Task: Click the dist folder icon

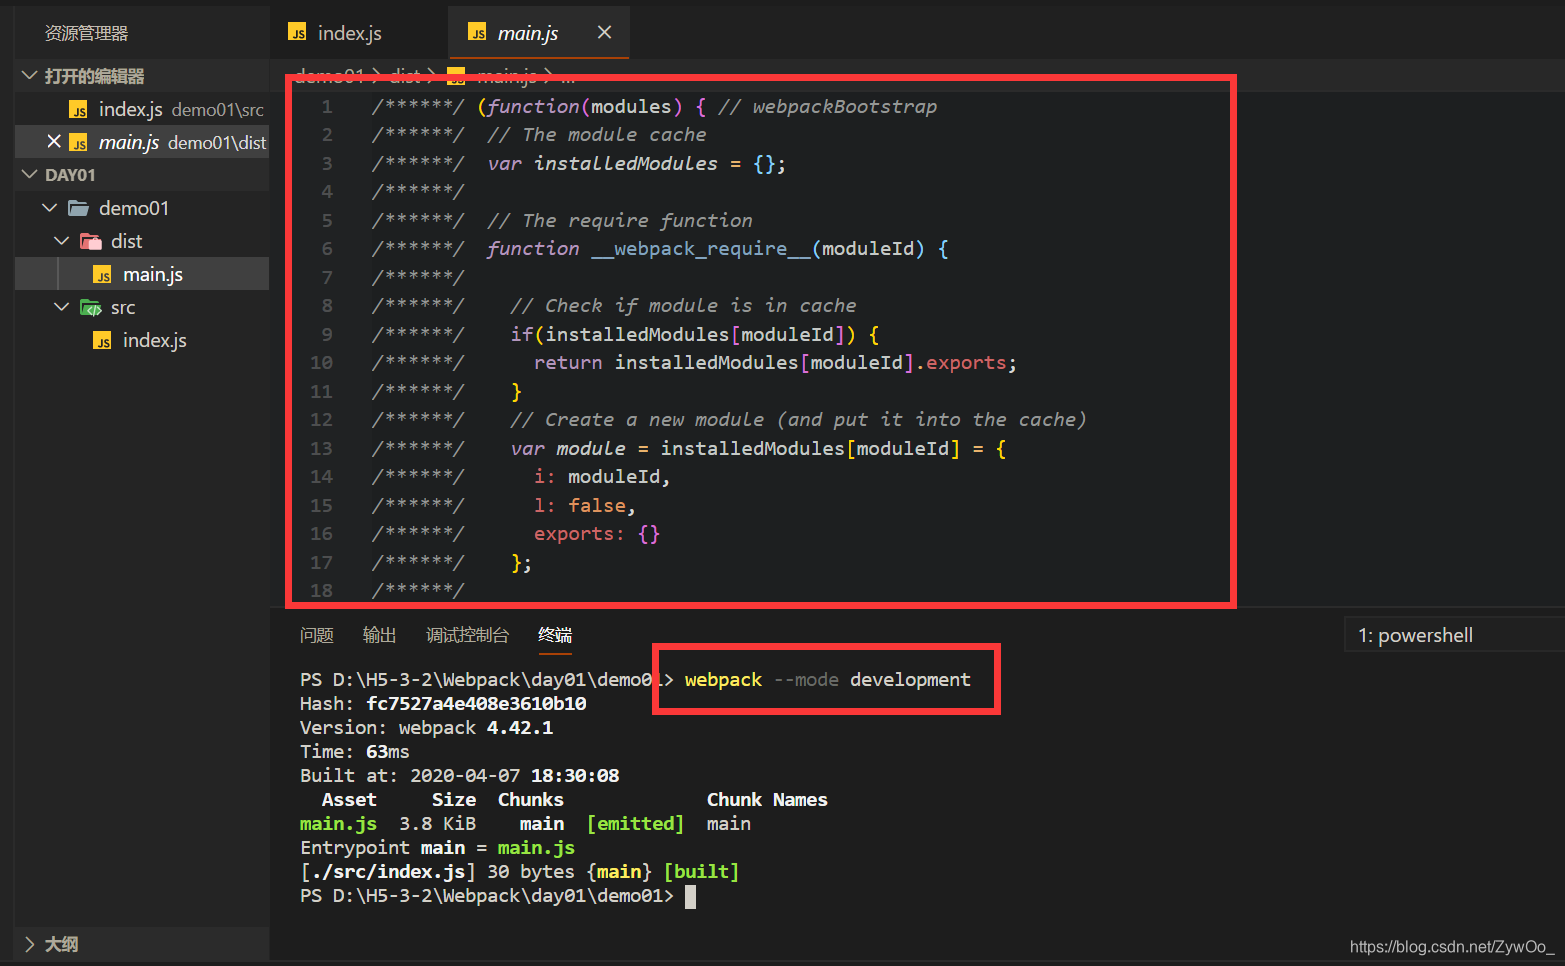Action: point(91,241)
